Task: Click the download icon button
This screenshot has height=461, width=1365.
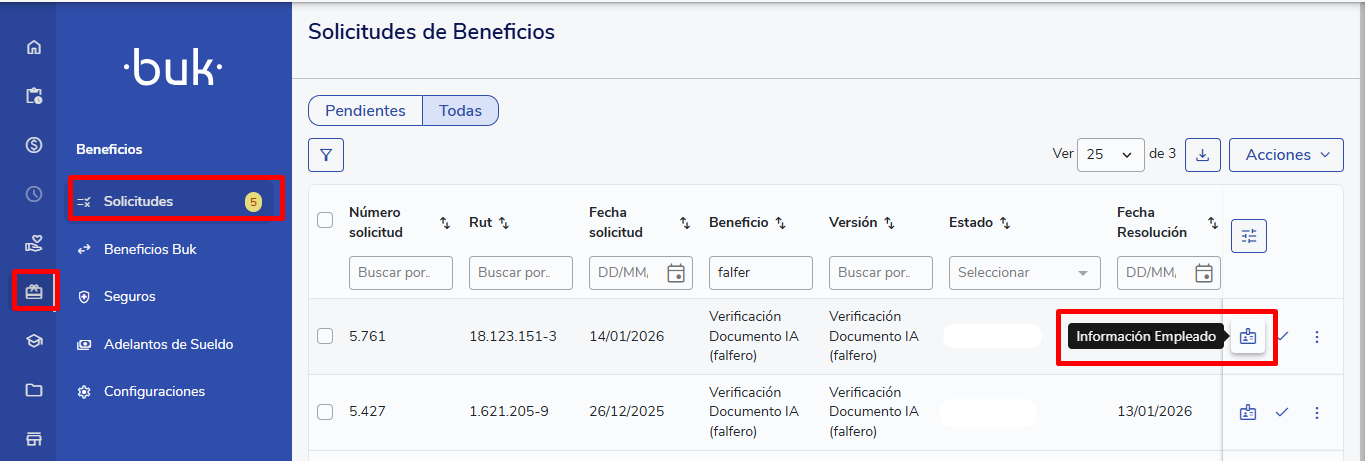Action: (x=1203, y=155)
